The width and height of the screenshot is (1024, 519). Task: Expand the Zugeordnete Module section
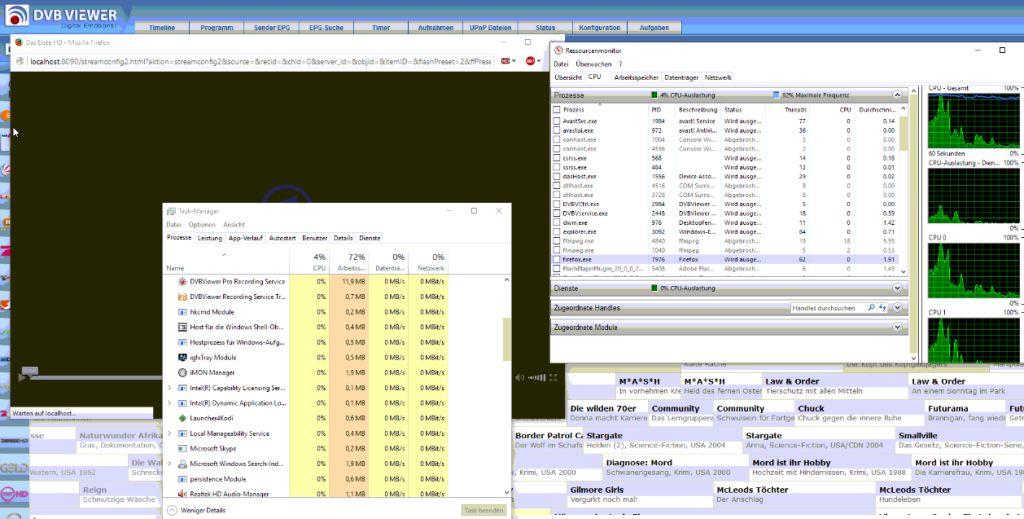[x=897, y=327]
